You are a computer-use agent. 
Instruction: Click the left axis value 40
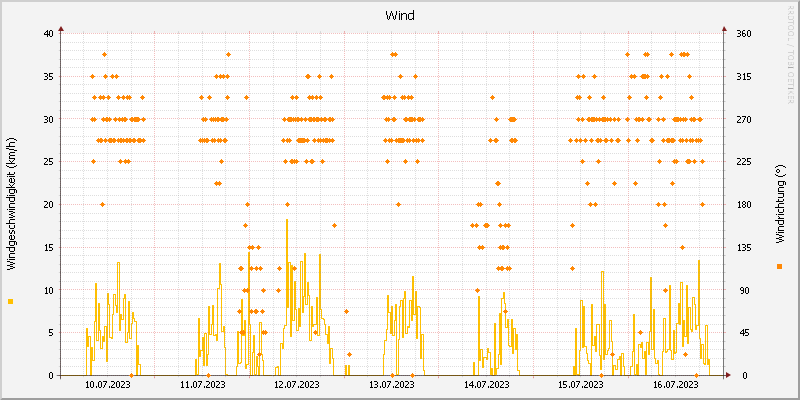(48, 34)
